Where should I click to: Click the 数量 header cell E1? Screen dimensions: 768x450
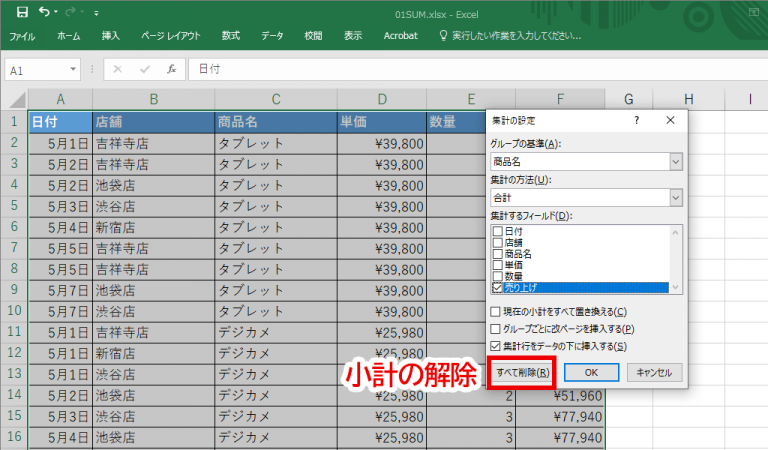[x=456, y=122]
